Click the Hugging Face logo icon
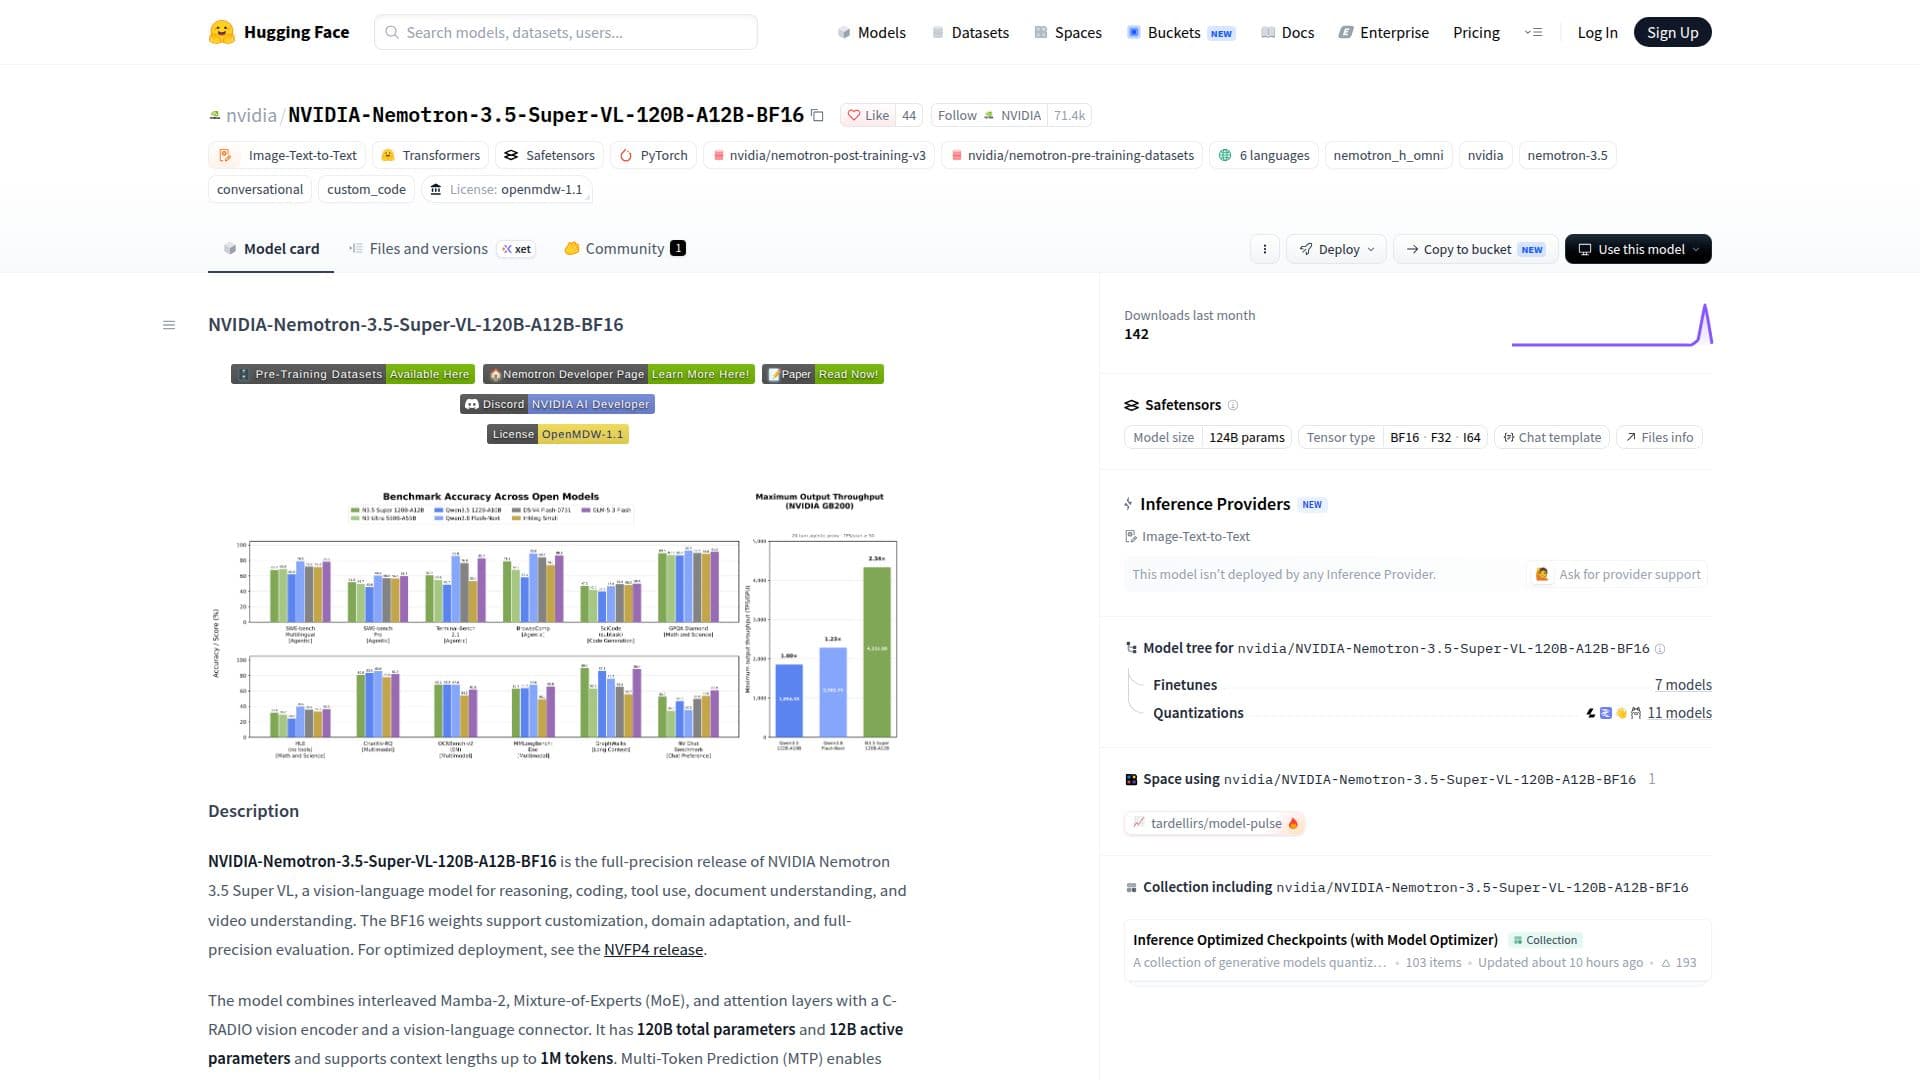1920x1080 pixels. (221, 32)
